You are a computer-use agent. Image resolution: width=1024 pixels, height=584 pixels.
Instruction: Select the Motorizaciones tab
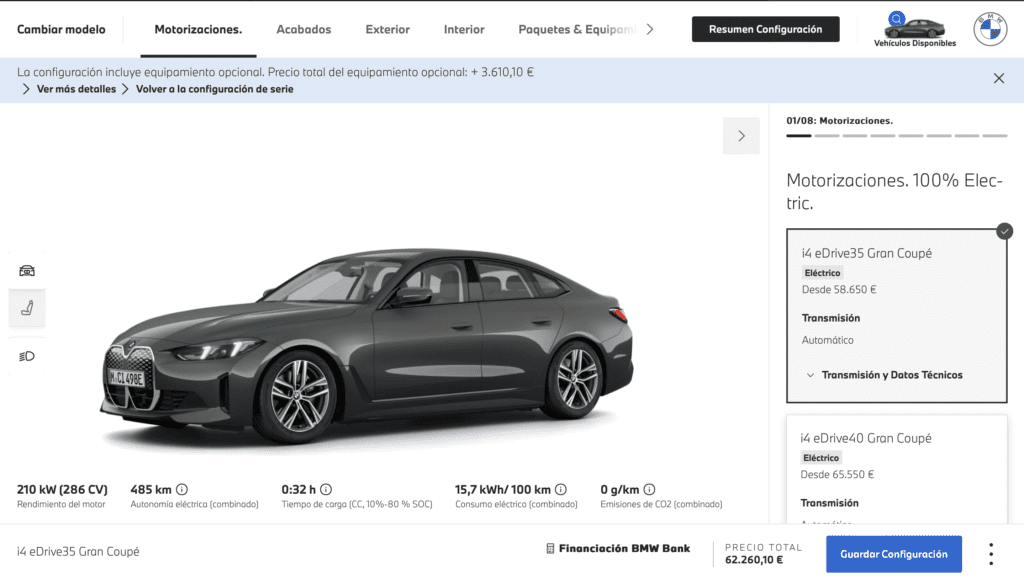[x=198, y=29]
